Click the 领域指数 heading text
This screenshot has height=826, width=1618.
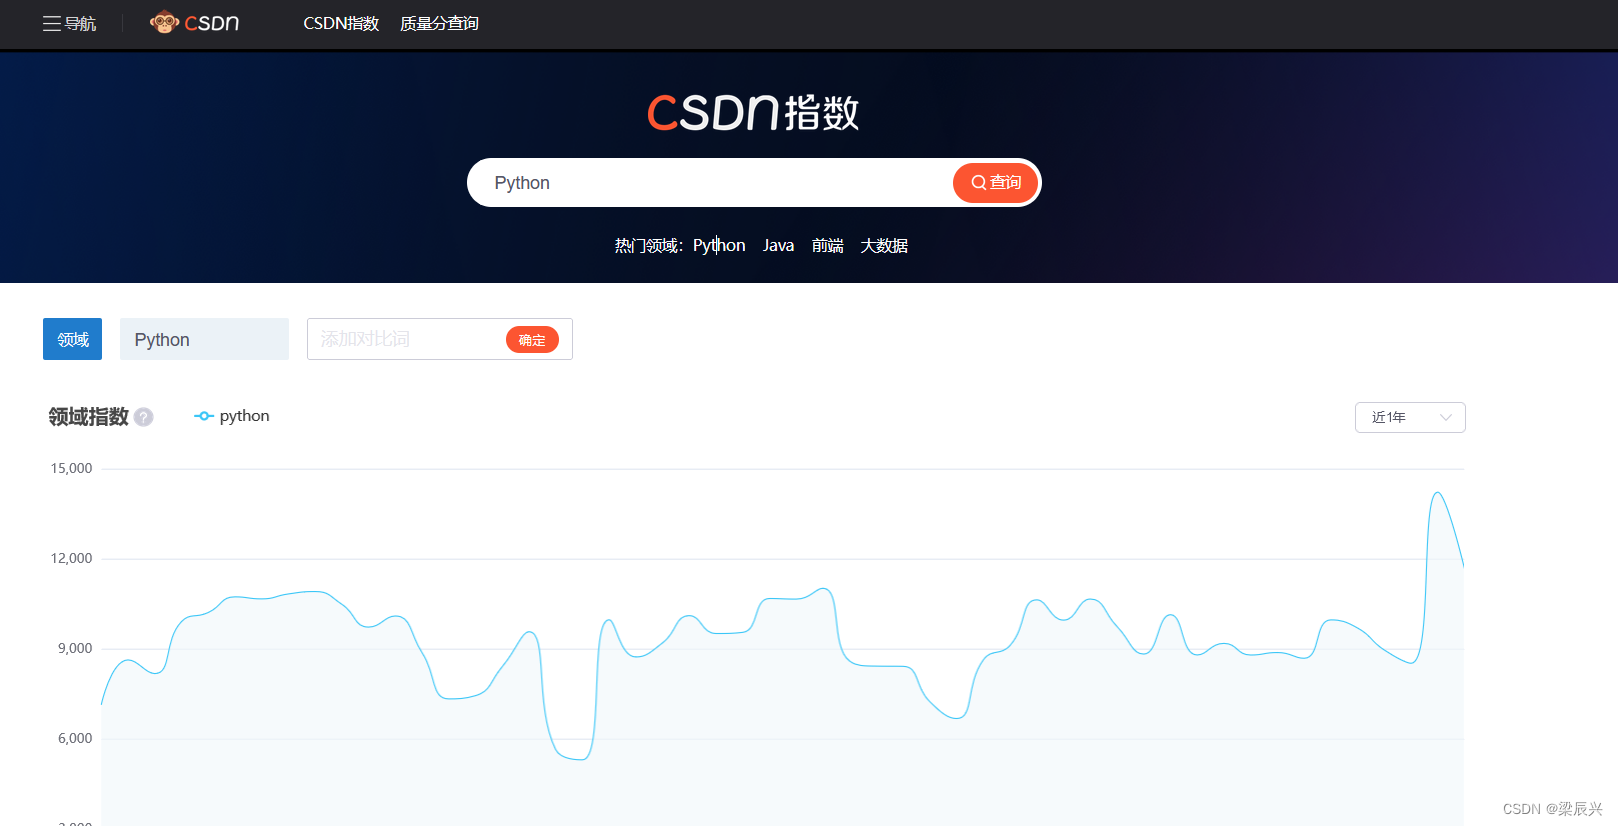[88, 417]
